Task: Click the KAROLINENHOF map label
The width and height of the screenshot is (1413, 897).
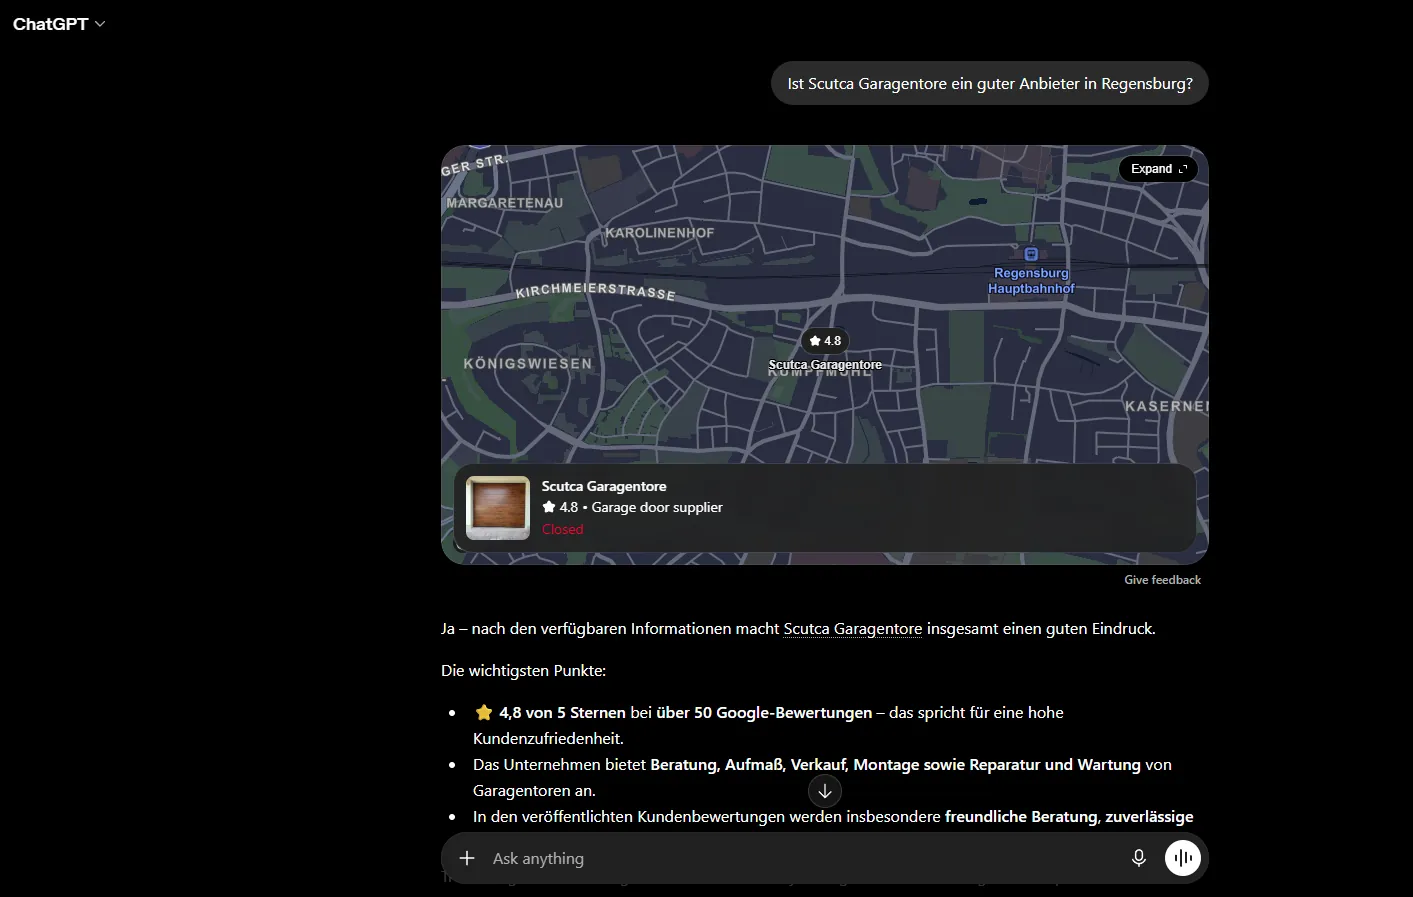Action: 660,233
